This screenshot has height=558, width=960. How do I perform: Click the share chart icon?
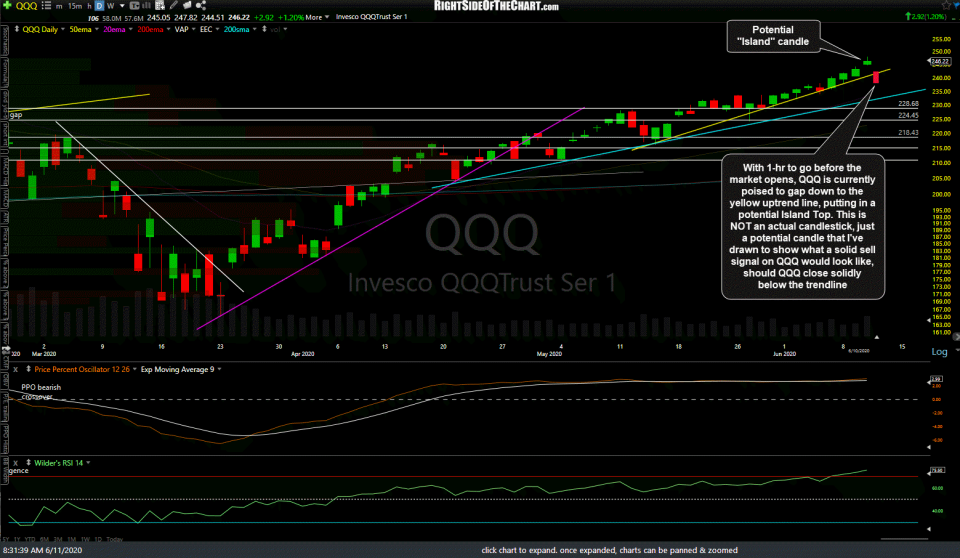(201, 6)
